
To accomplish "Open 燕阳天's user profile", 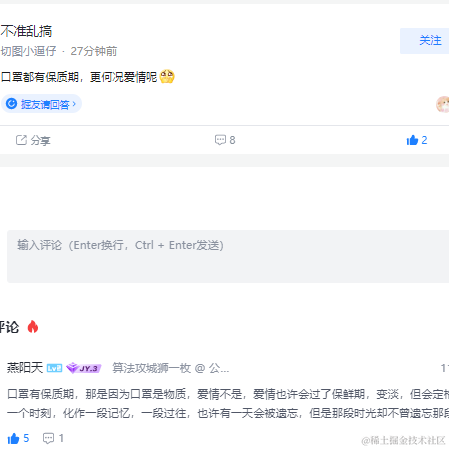I will pyautogui.click(x=25, y=368).
